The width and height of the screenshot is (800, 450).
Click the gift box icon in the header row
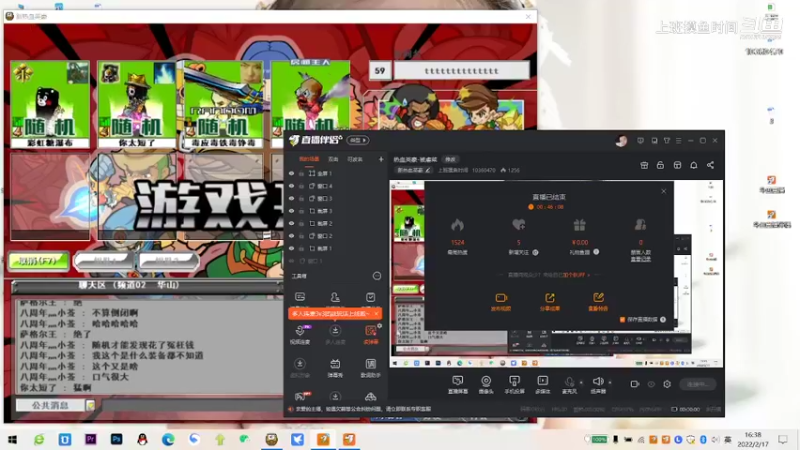pyautogui.click(x=644, y=165)
